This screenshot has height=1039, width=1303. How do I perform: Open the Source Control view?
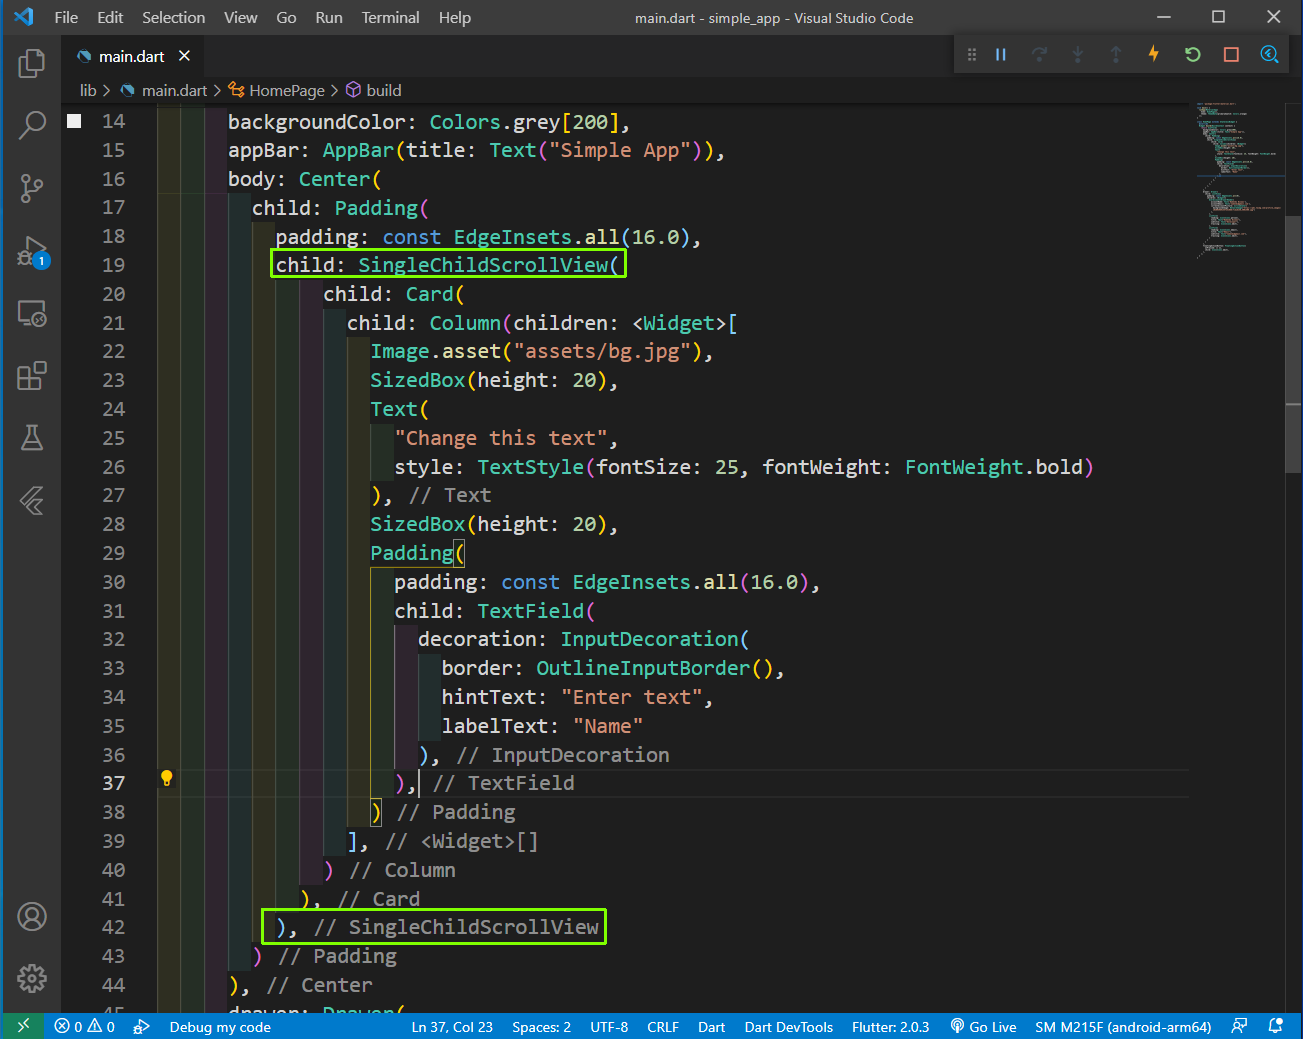[x=32, y=187]
